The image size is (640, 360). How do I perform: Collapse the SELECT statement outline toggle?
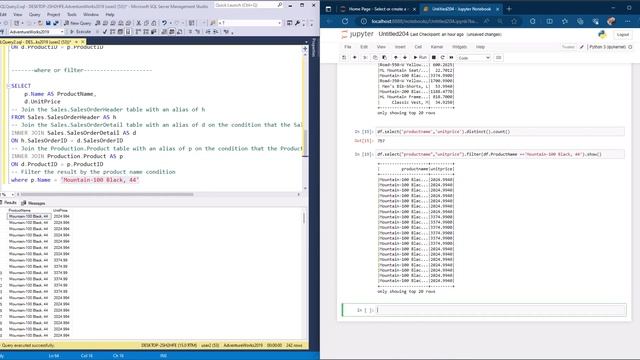click(9, 86)
